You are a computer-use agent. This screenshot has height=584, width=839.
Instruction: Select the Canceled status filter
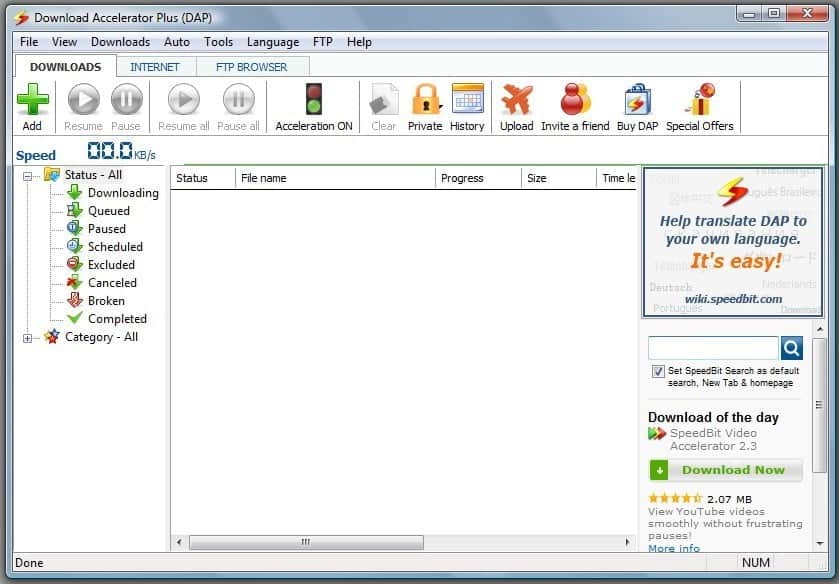point(112,283)
